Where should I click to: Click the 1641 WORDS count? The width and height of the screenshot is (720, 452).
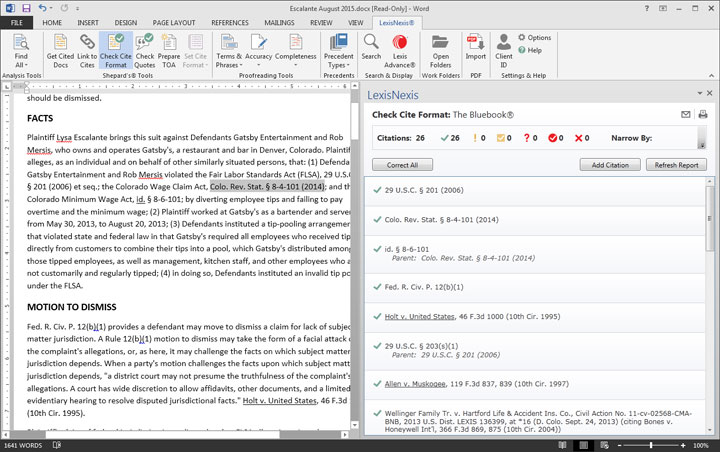point(23,445)
